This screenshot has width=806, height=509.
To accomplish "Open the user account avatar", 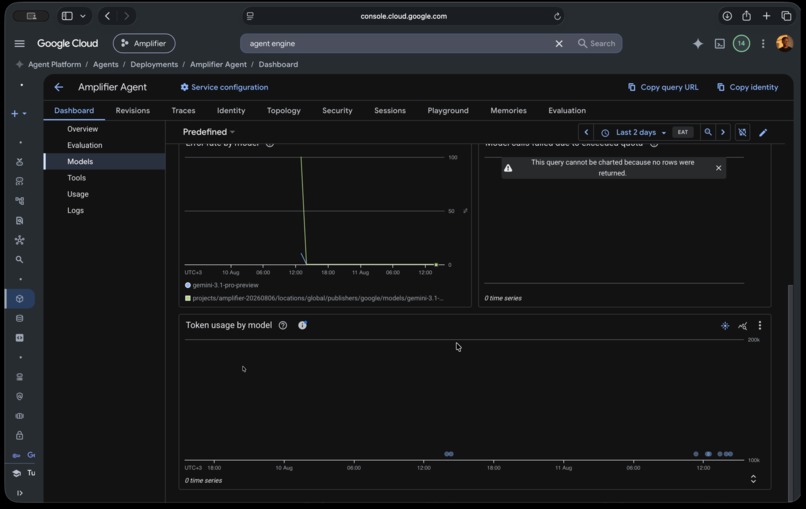I will pyautogui.click(x=784, y=43).
